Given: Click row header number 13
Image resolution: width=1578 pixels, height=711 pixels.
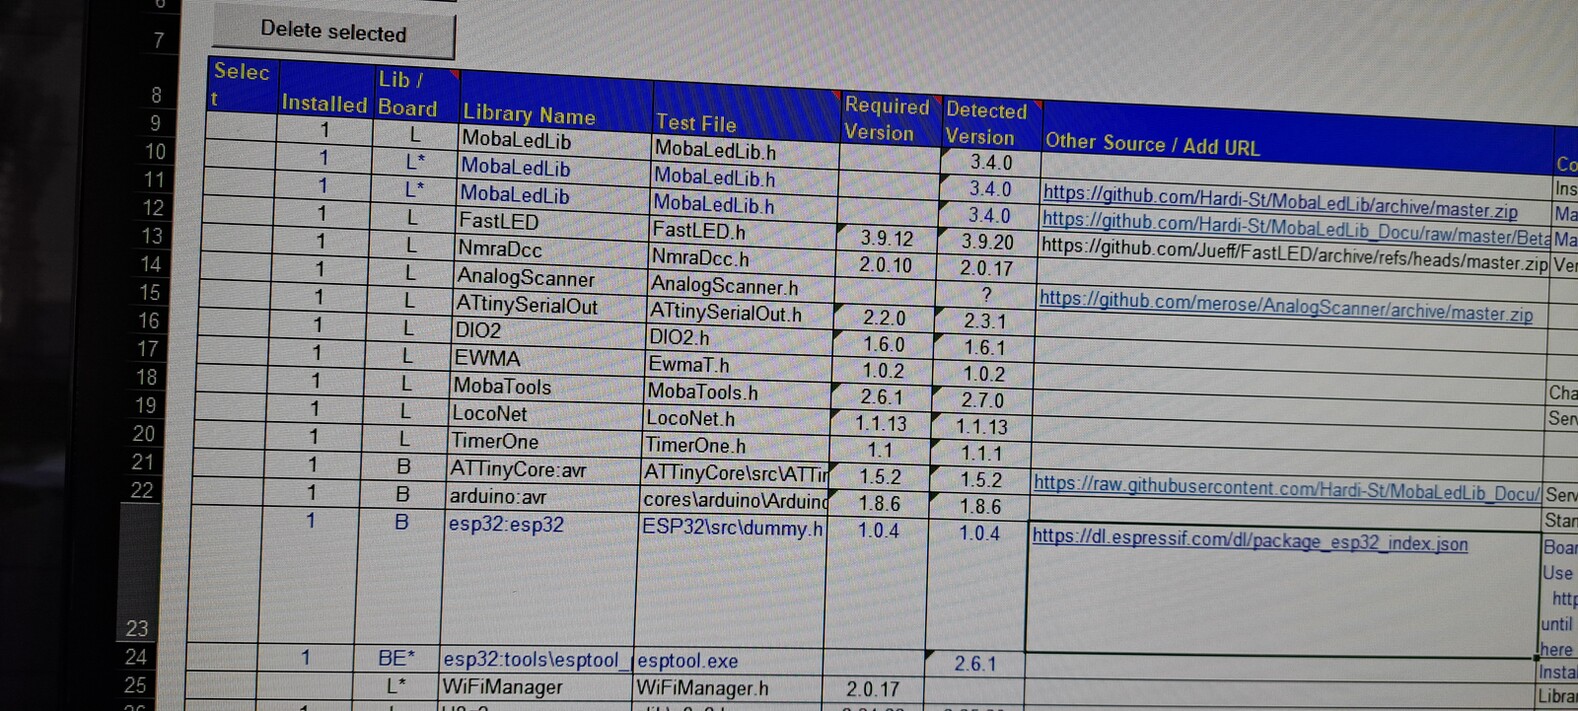Looking at the screenshot, I should tap(151, 236).
